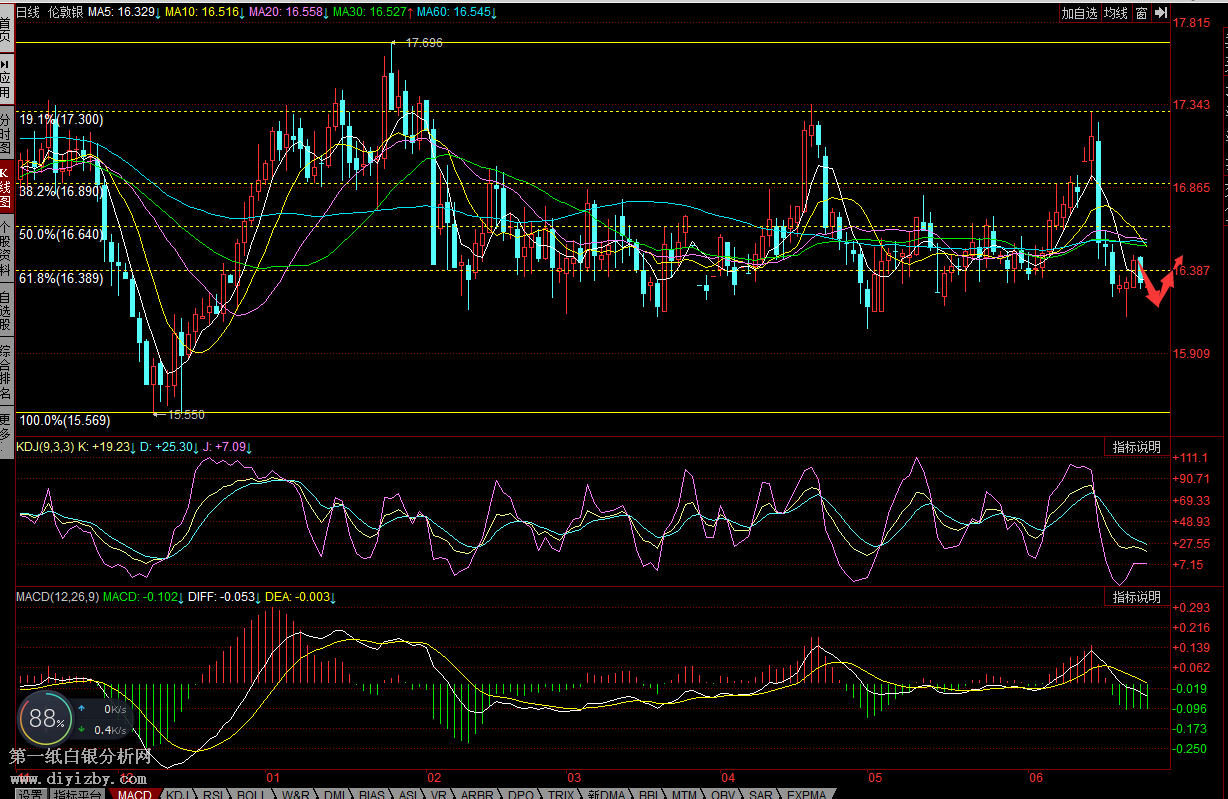Open 指标说明 for the MACD panel

pos(1137,597)
